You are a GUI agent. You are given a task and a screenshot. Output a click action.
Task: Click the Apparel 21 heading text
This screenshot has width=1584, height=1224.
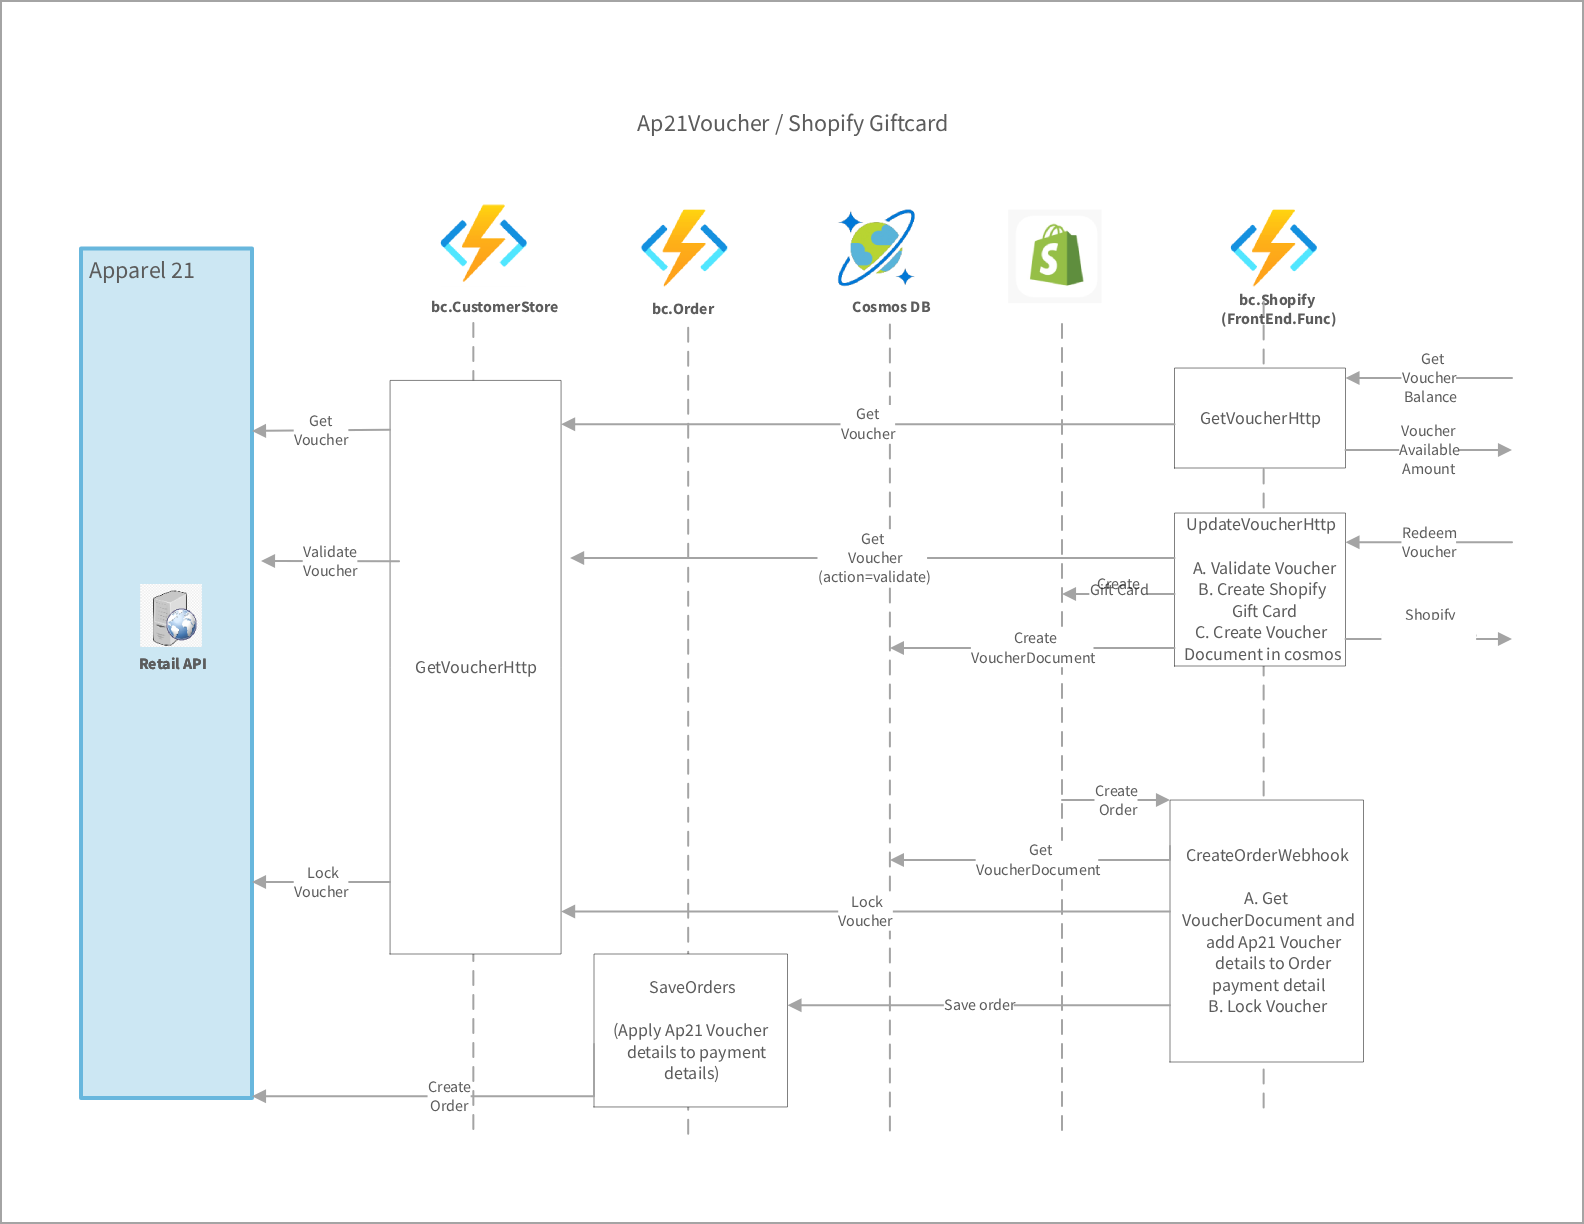point(141,270)
